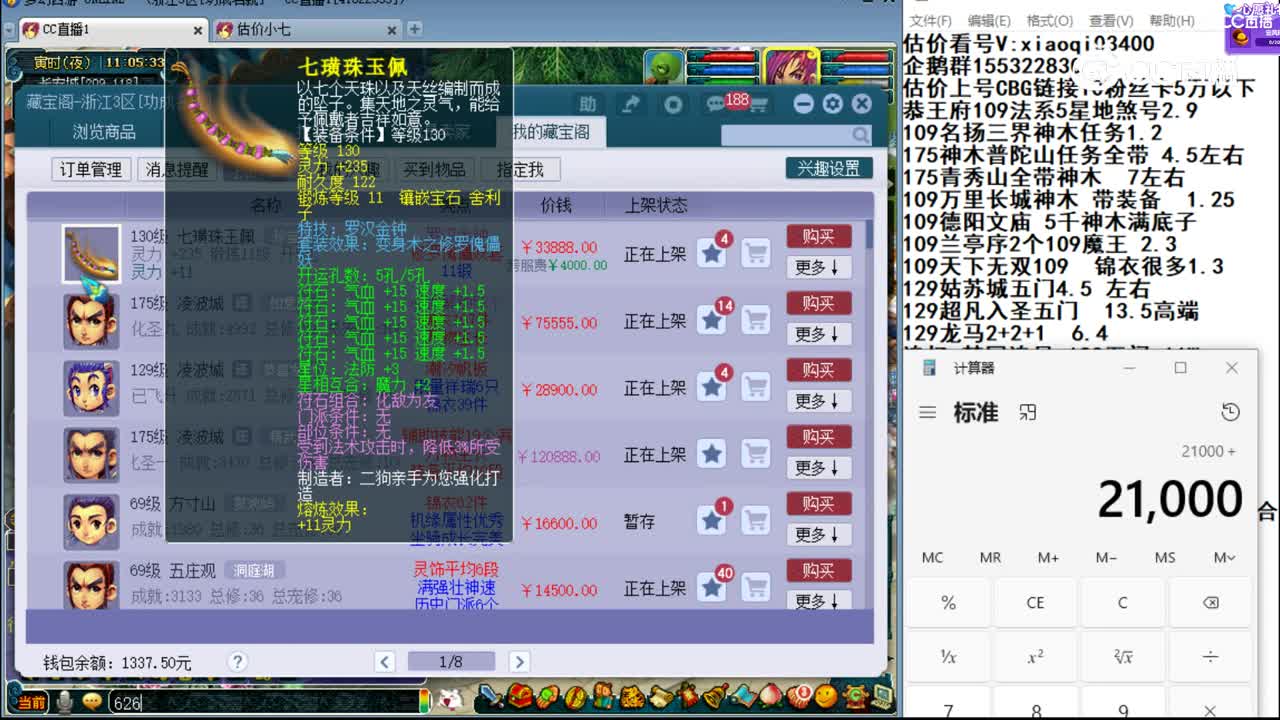Viewport: 1280px width, 720px height.
Task: Add the ¥28900.00 character to cart
Action: pos(756,388)
